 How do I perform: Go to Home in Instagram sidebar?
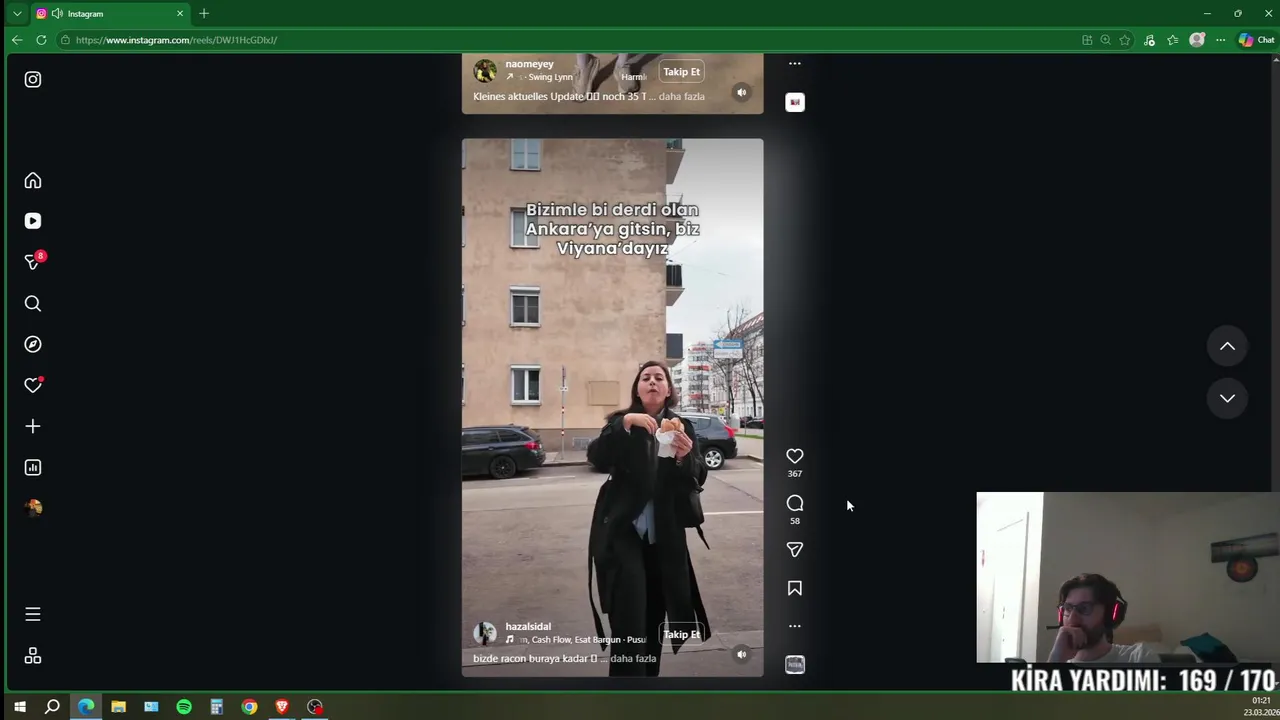(33, 181)
